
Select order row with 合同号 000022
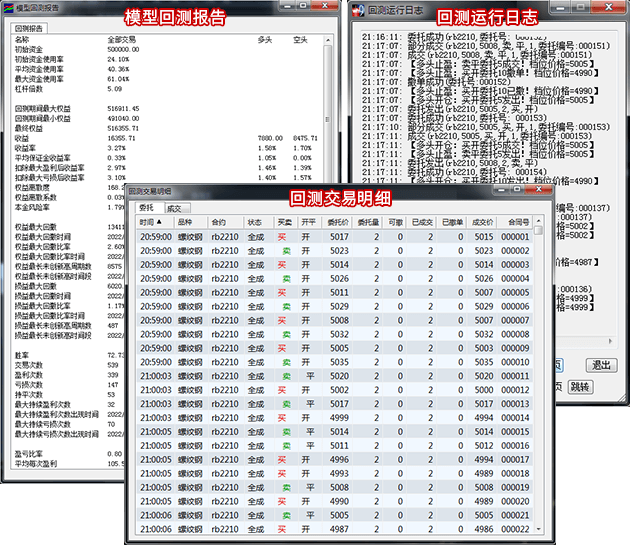tap(335, 529)
